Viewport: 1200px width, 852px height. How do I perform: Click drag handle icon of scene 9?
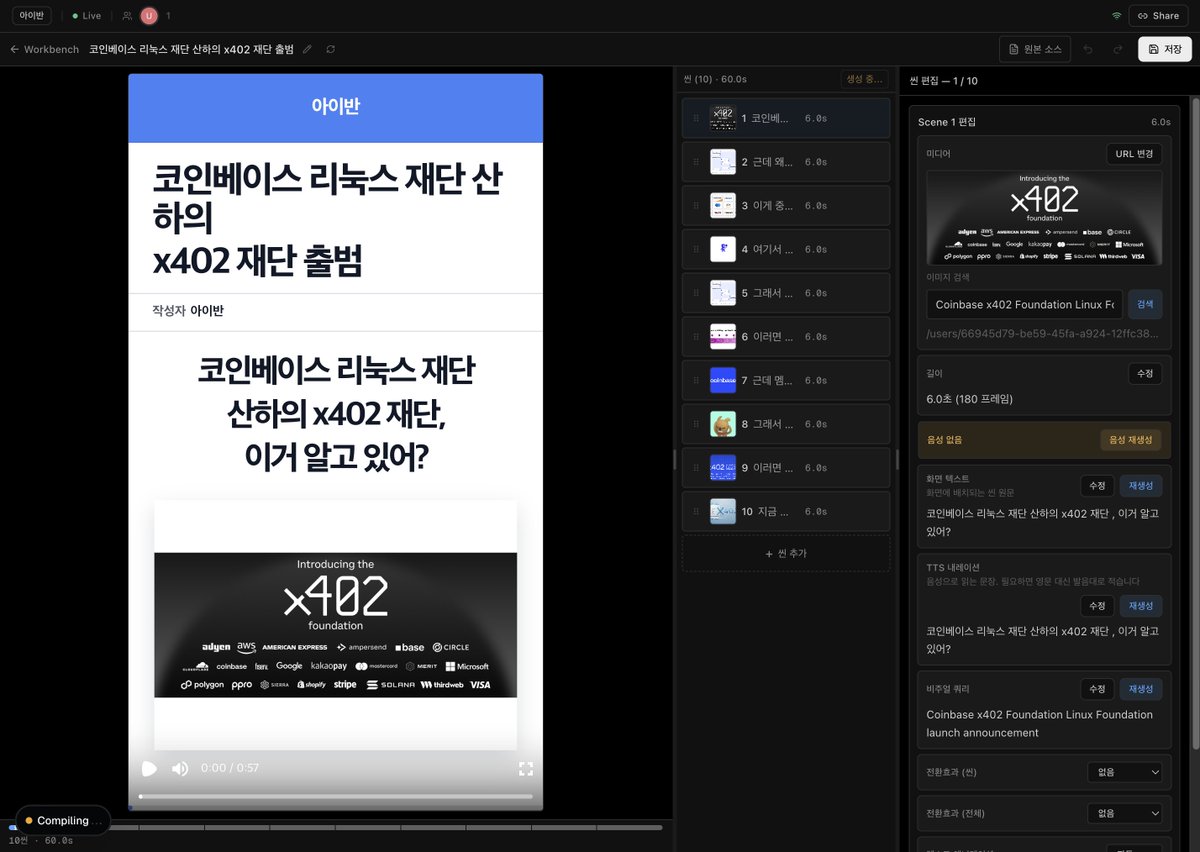click(696, 468)
